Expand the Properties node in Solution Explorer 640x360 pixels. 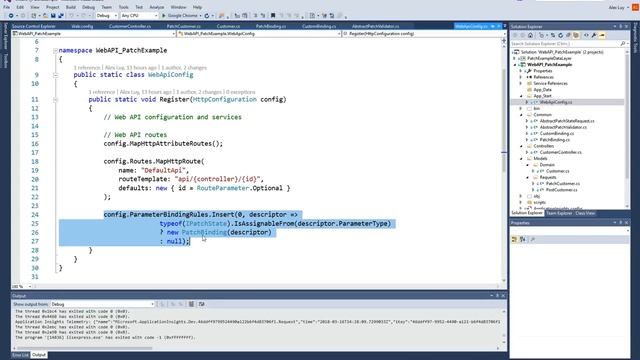click(521, 71)
